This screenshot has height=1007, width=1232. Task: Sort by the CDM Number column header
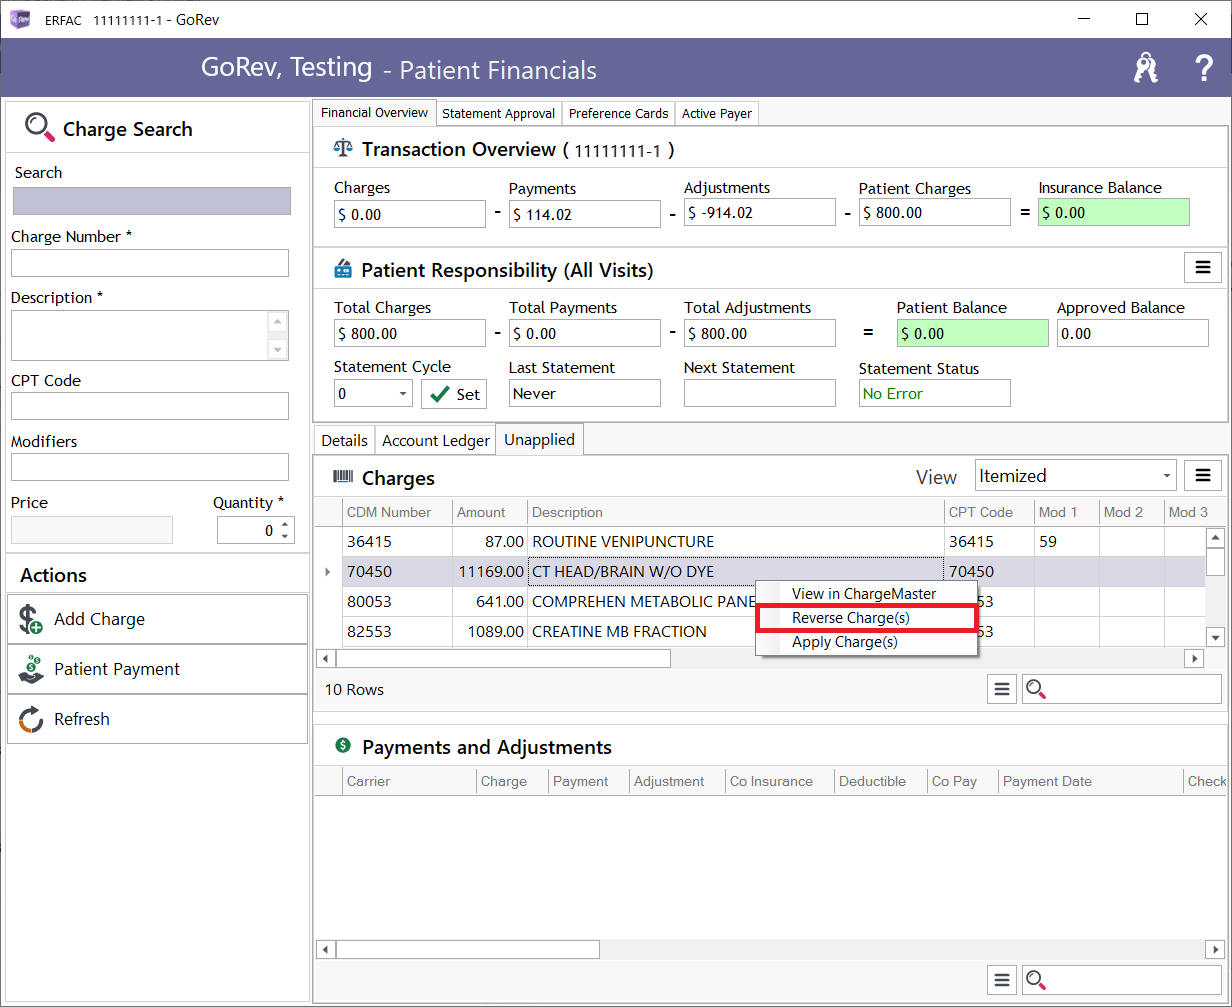397,512
